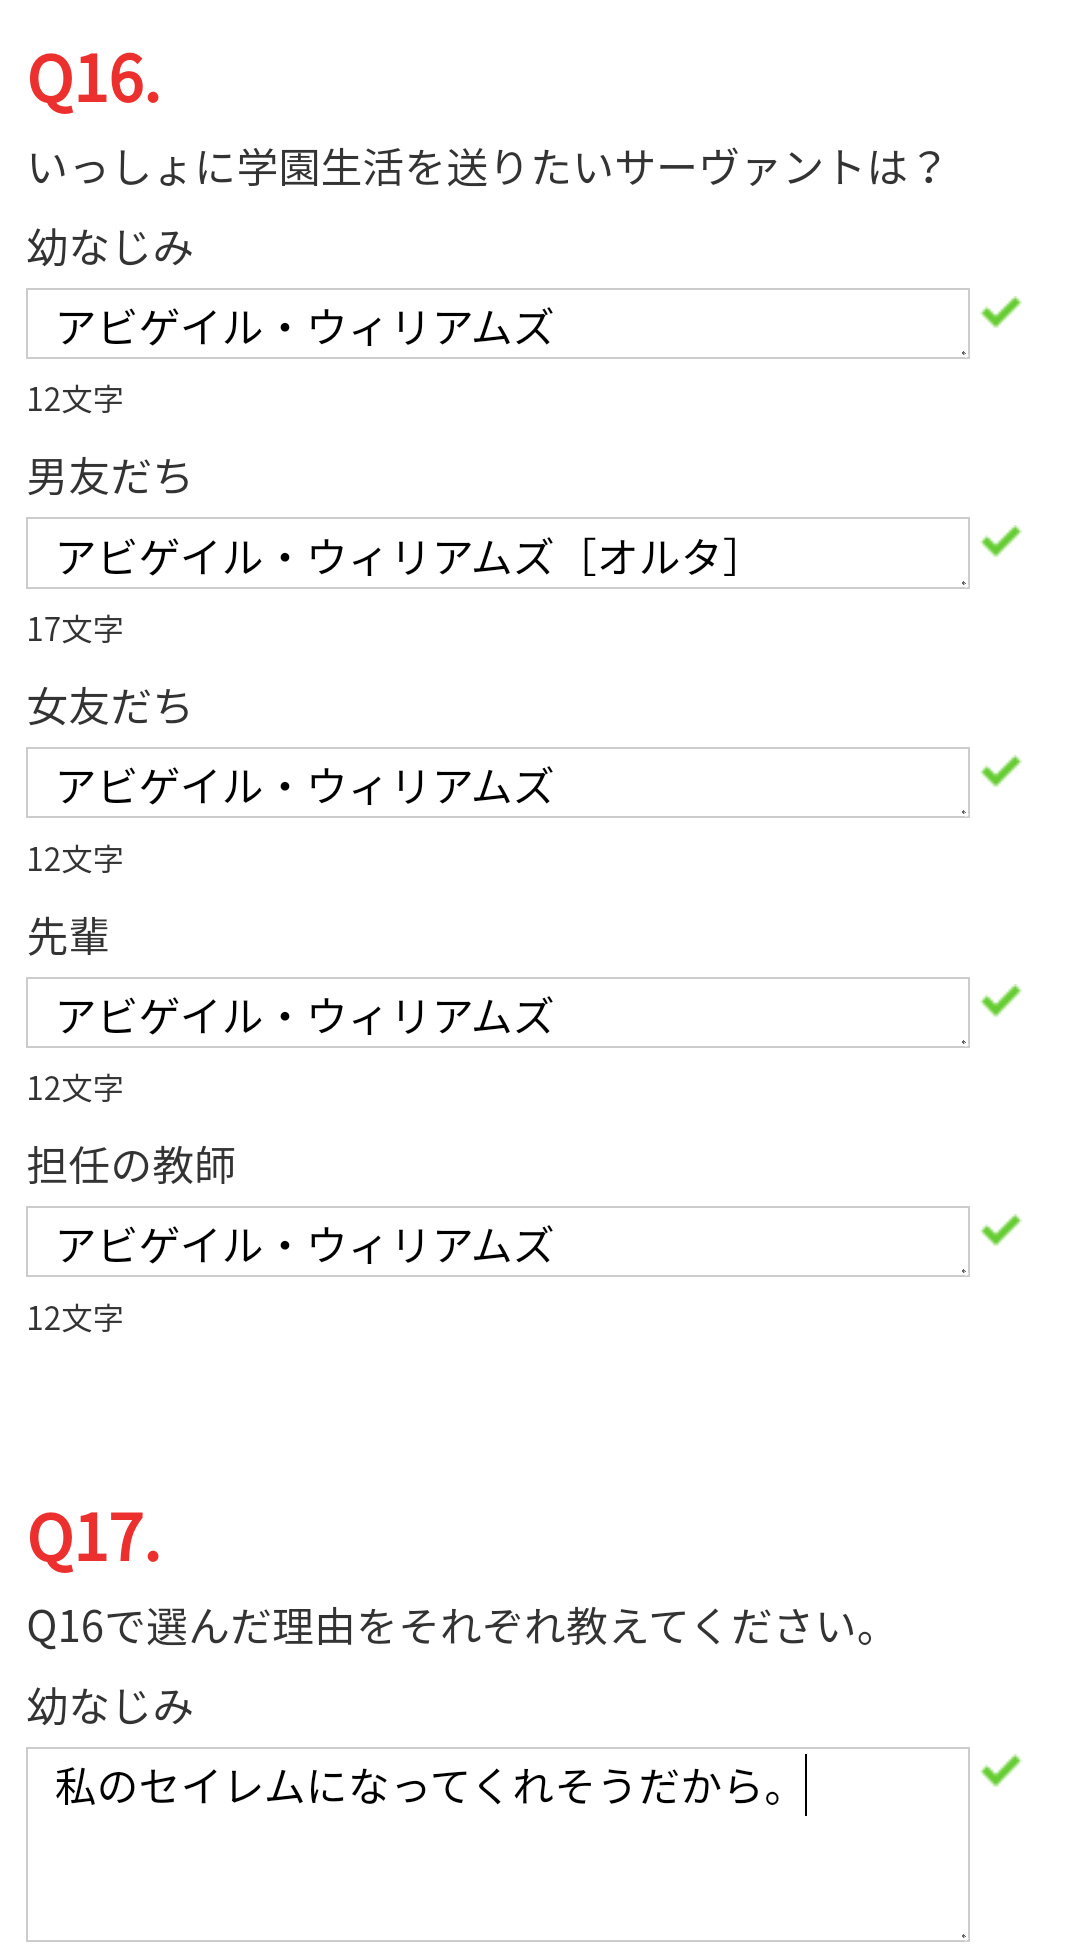Focus the 女友だち answer input
The image size is (1066, 1949).
point(497,783)
